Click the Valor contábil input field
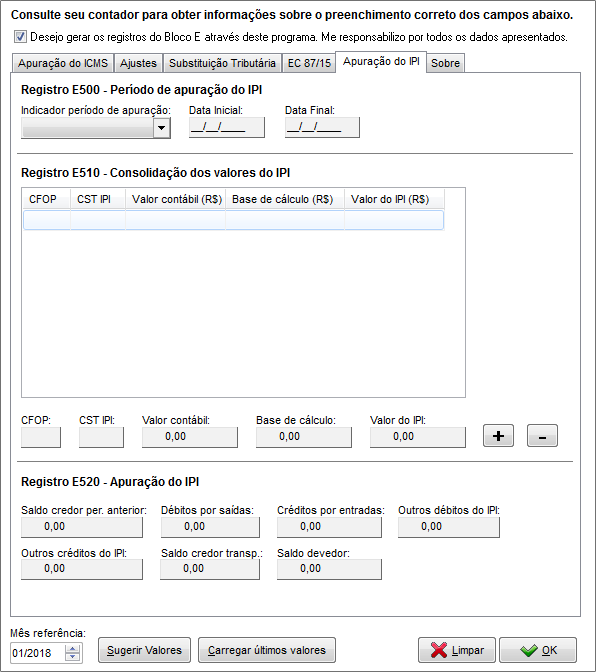596x672 pixels. [x=190, y=437]
